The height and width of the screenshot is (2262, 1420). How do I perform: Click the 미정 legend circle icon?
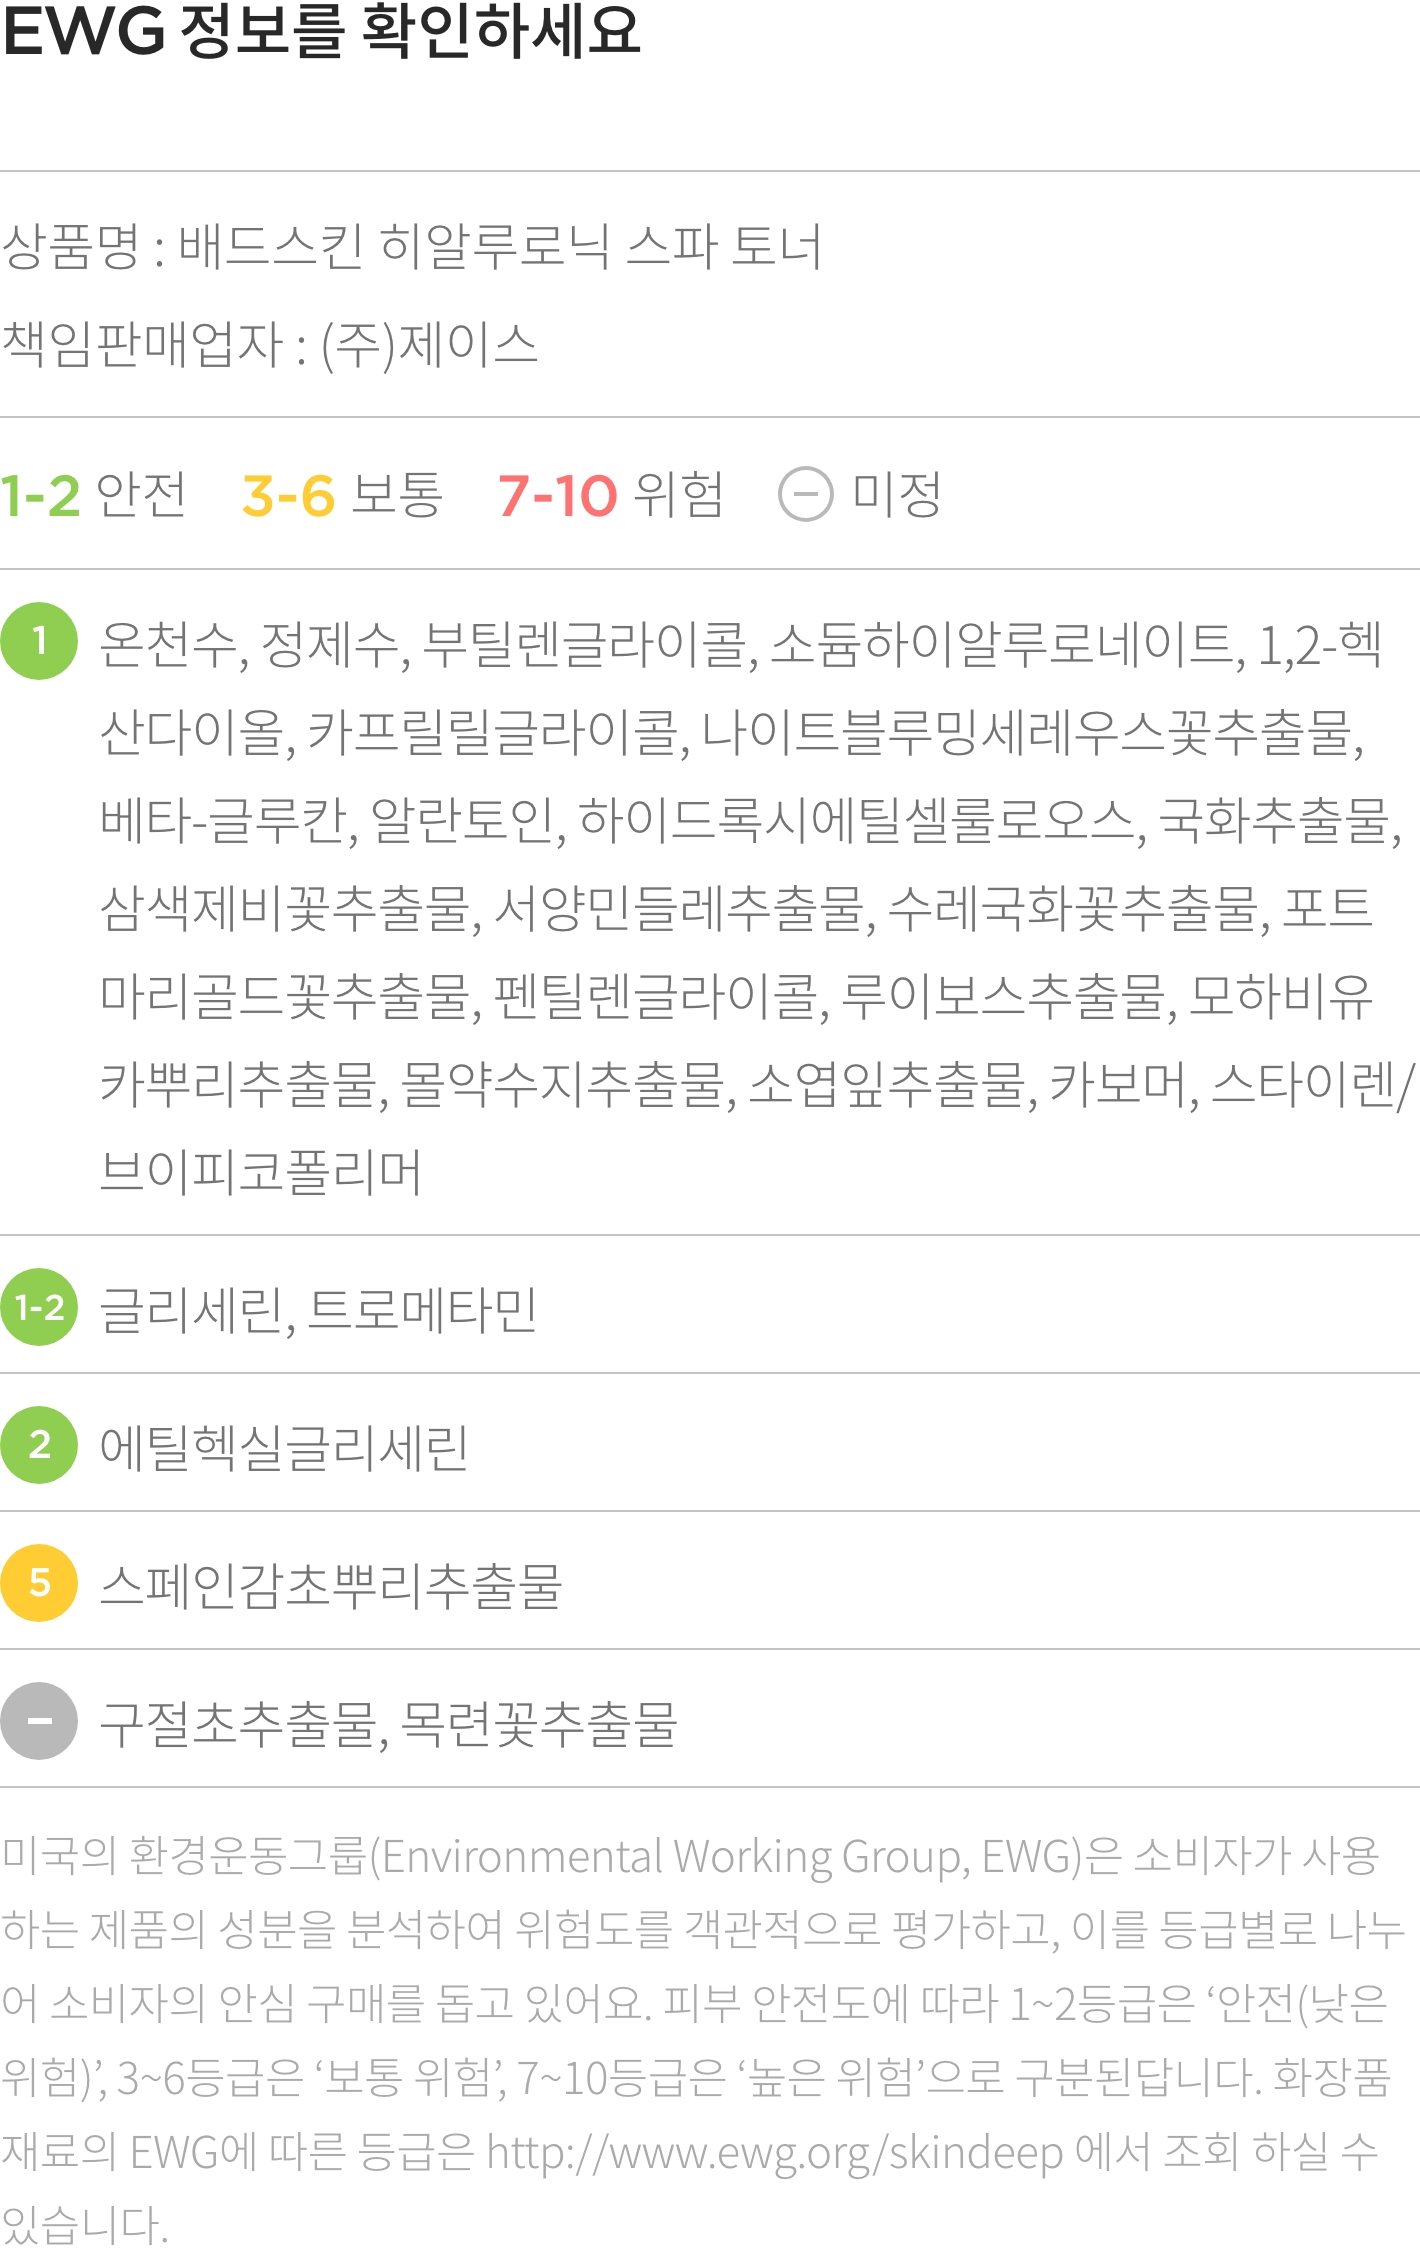806,494
